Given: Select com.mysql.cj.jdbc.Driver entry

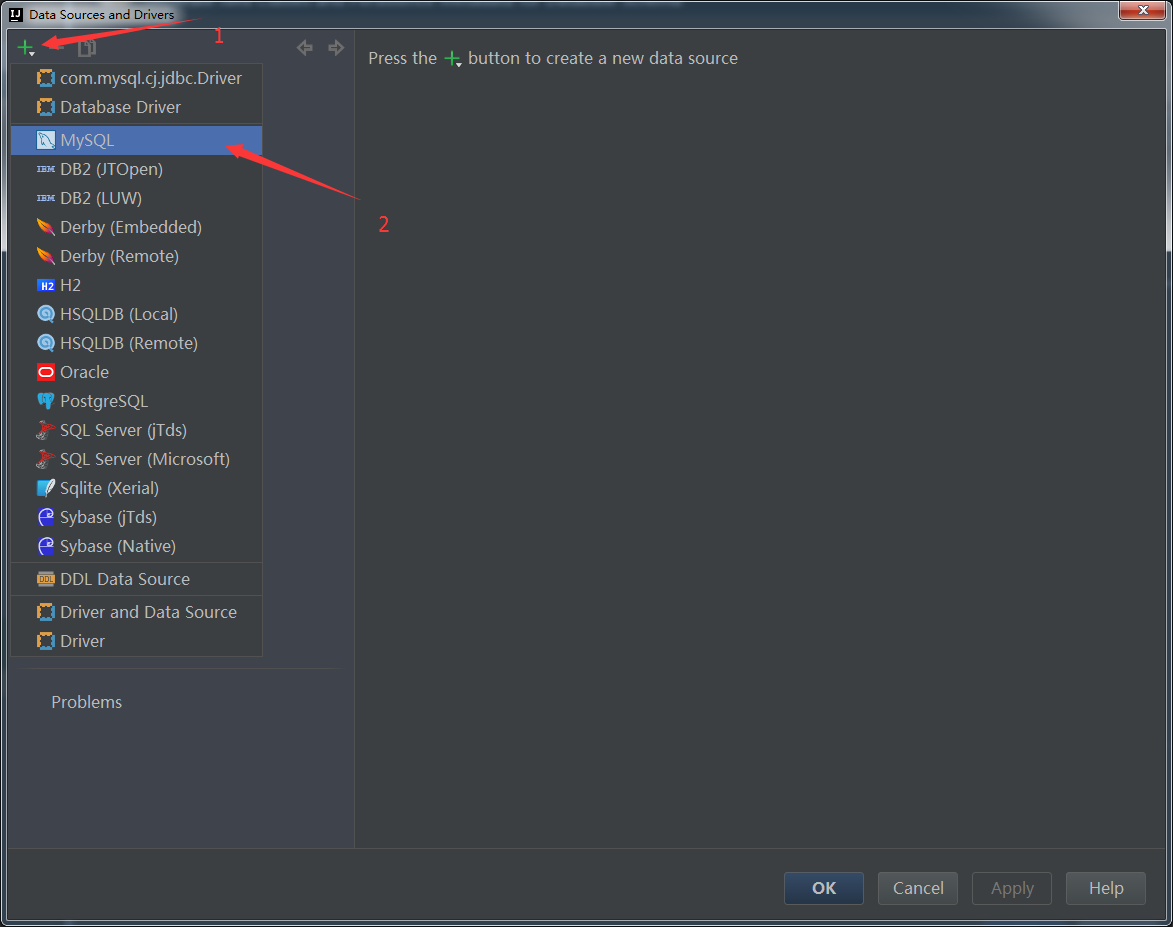Looking at the screenshot, I should pyautogui.click(x=137, y=78).
